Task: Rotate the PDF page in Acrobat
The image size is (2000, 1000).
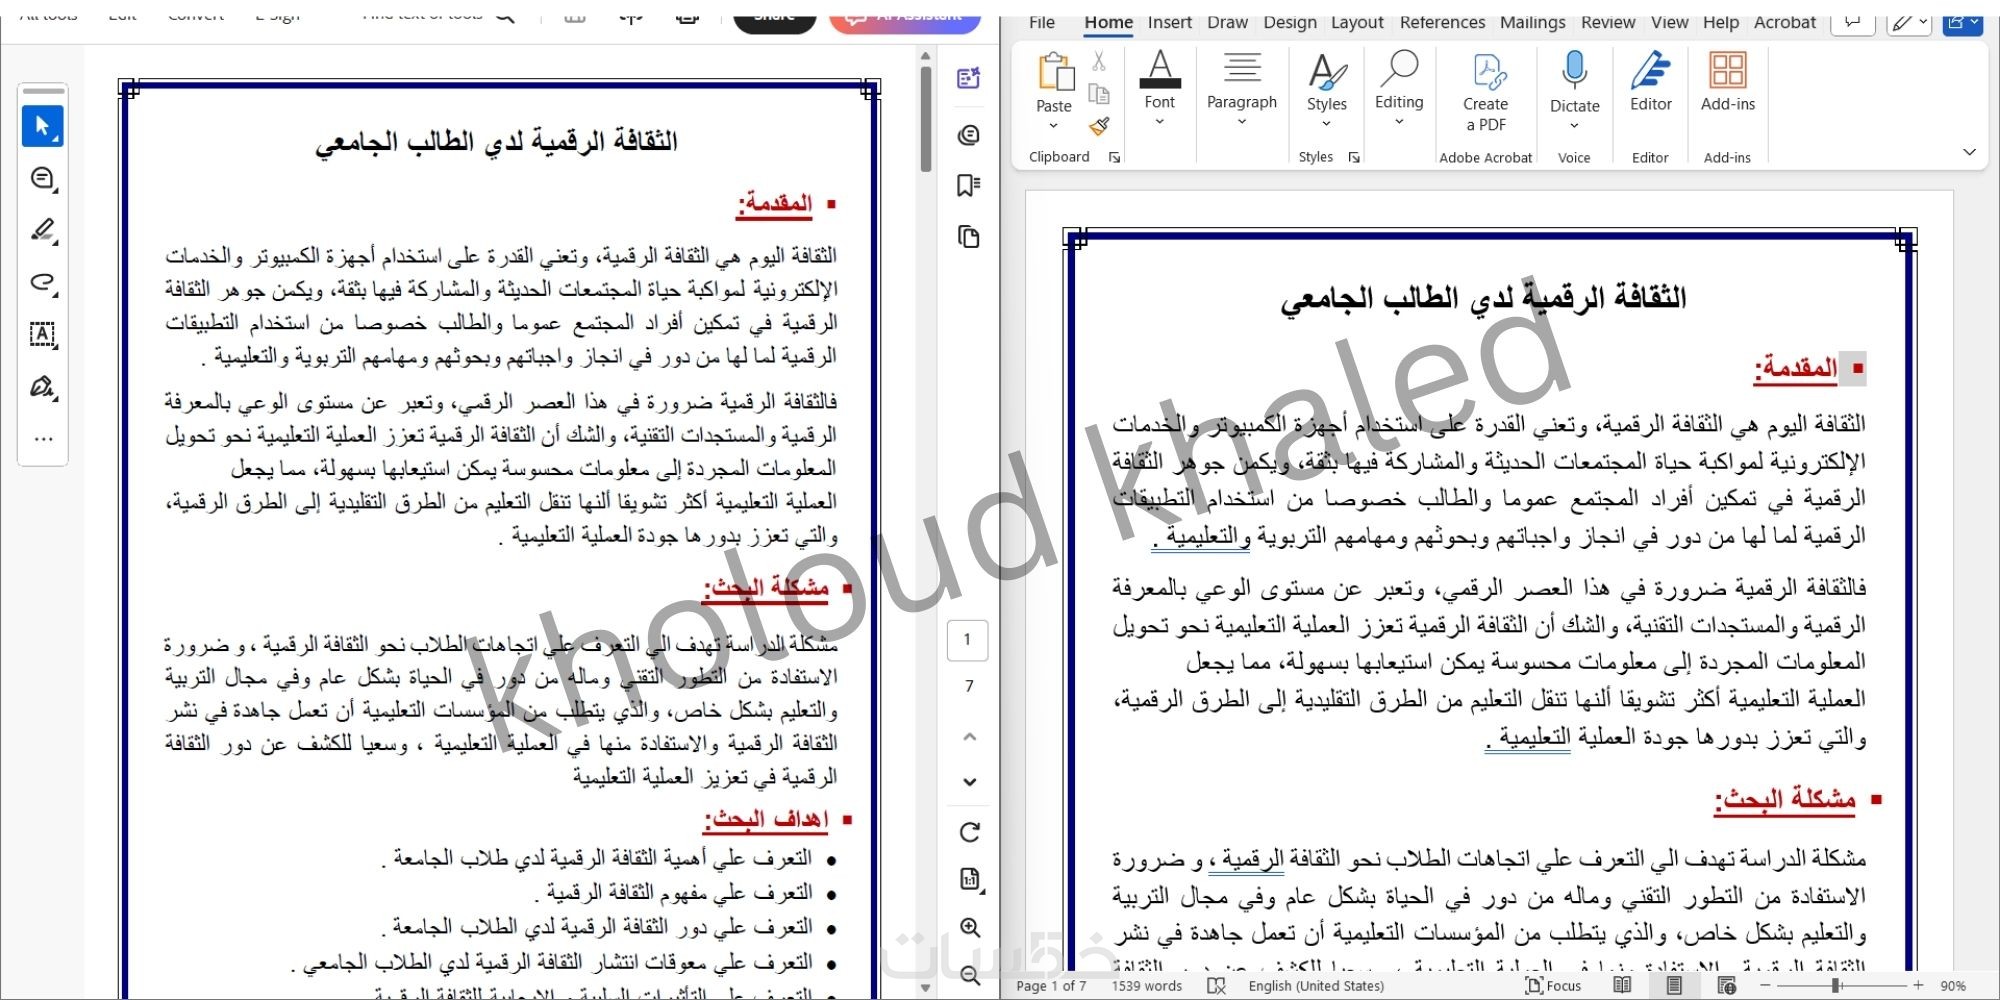Action: (969, 832)
